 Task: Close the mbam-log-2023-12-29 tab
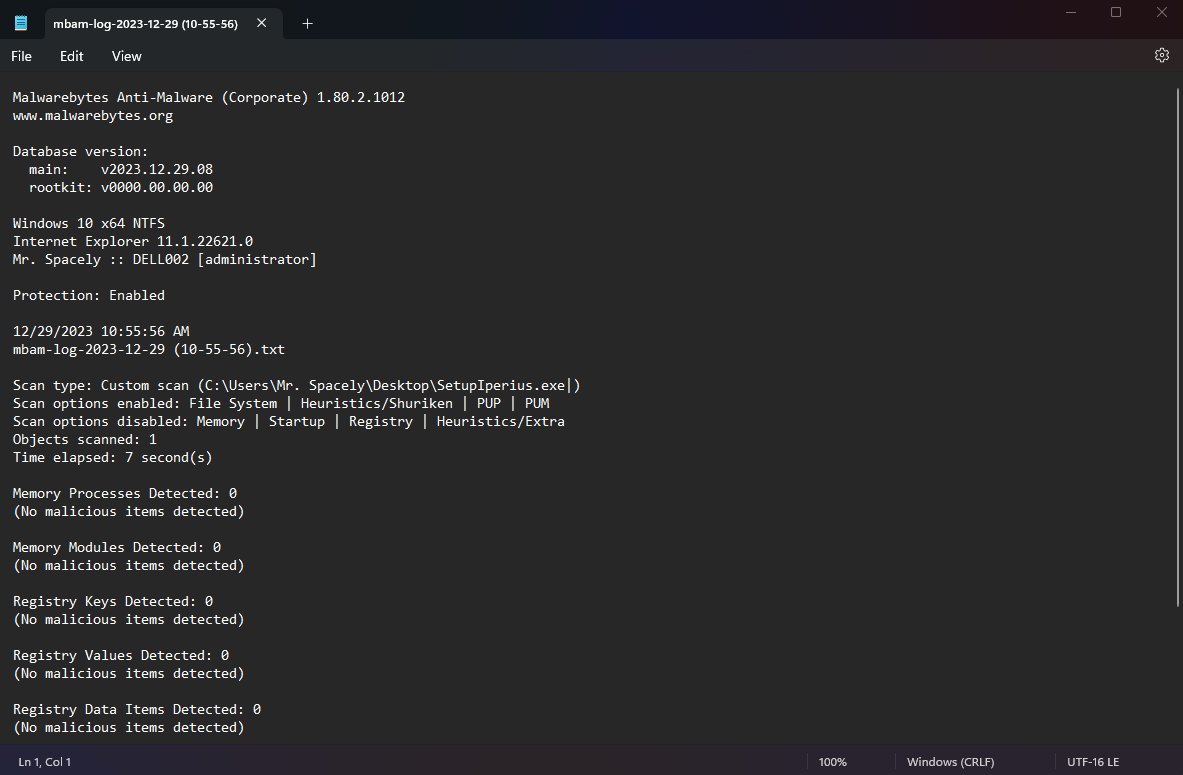click(261, 23)
